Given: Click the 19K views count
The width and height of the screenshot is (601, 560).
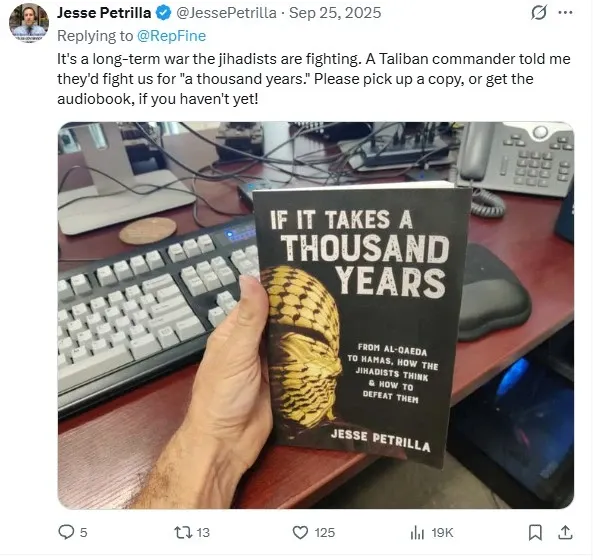Looking at the screenshot, I should (x=442, y=533).
